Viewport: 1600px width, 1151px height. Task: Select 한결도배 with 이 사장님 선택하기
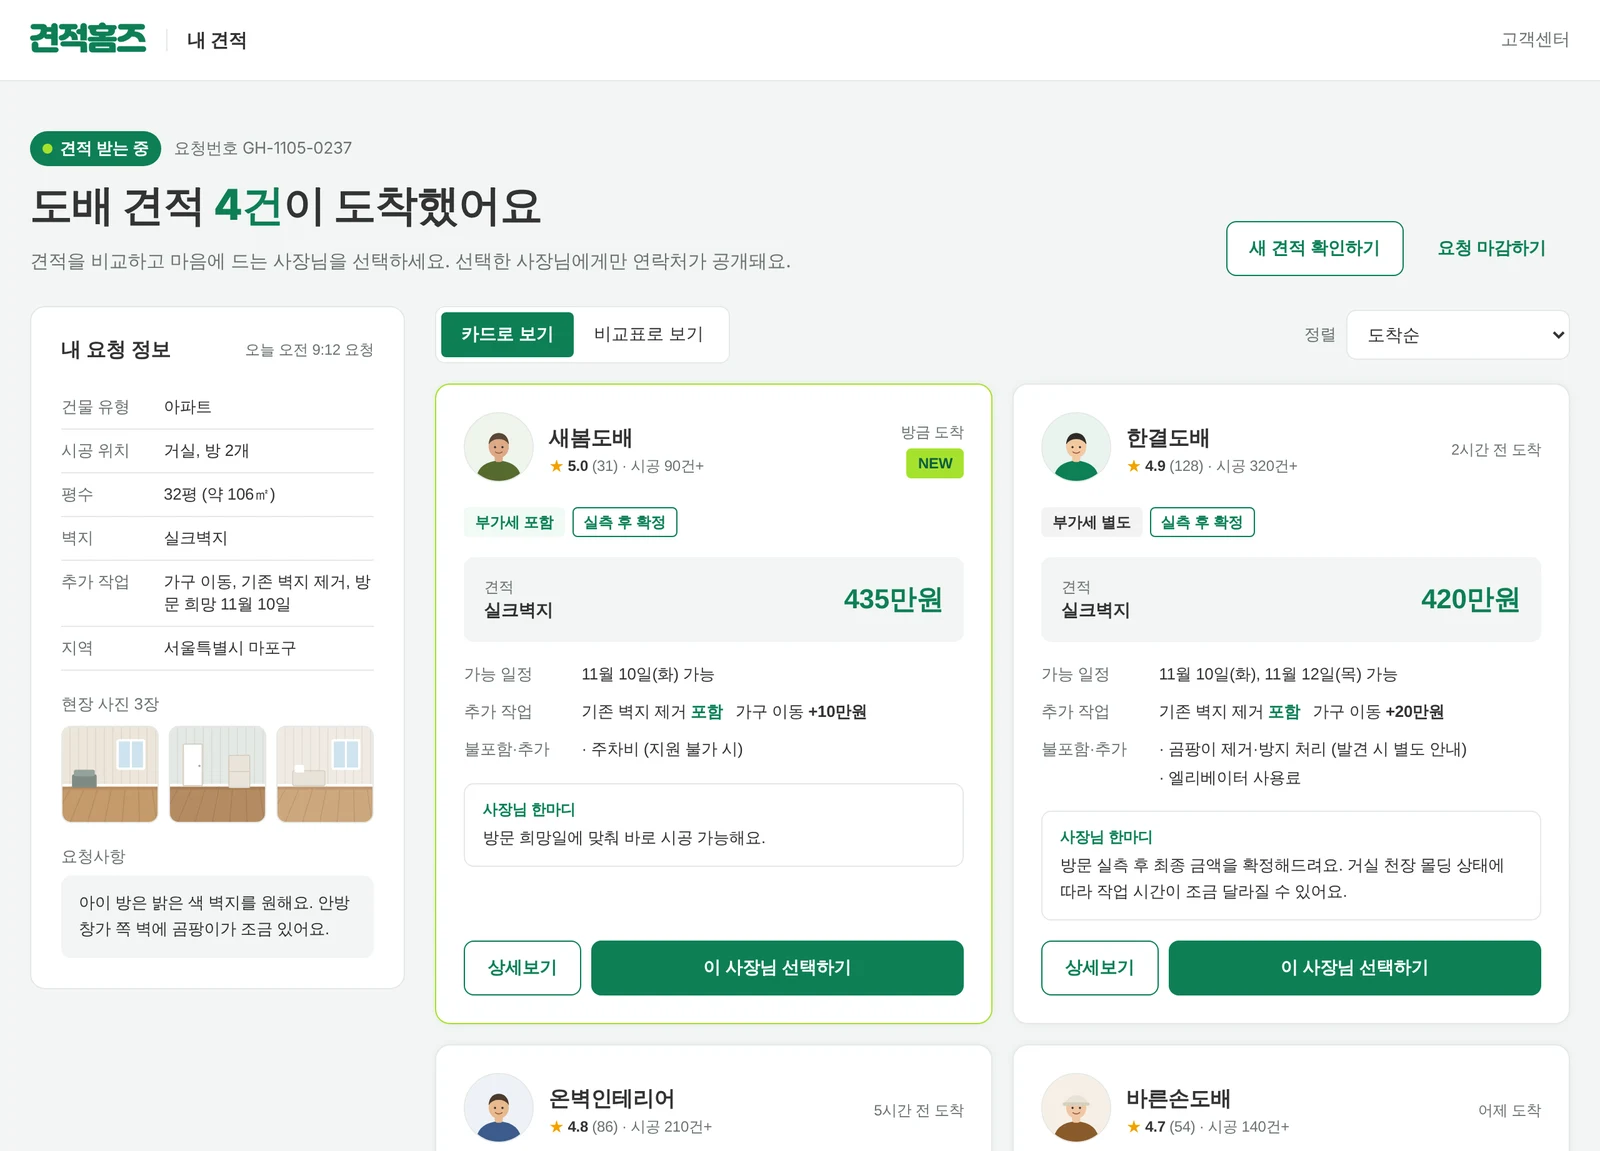pos(1354,968)
